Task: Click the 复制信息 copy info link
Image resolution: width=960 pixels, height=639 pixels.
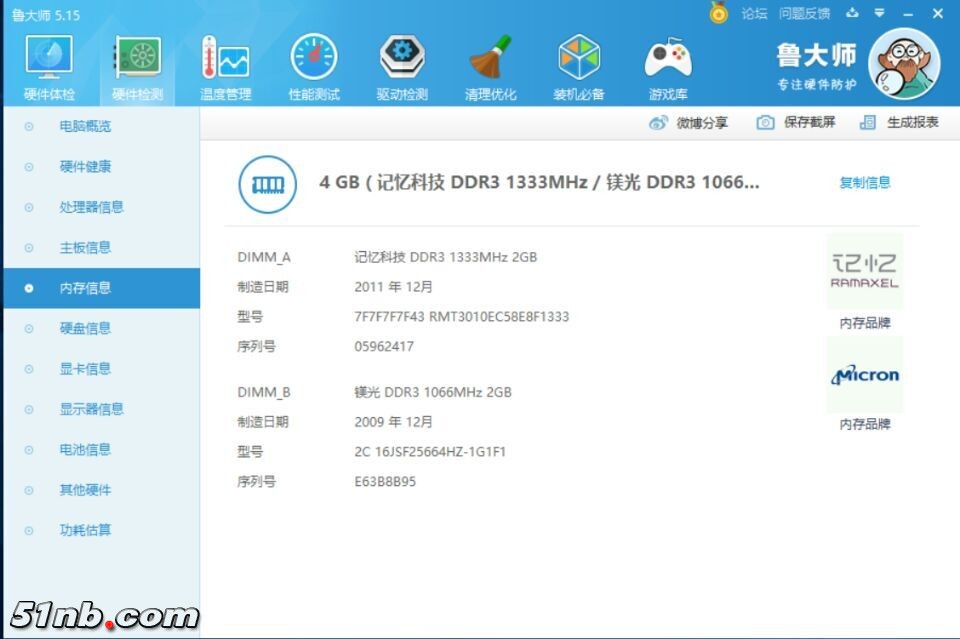Action: click(864, 182)
